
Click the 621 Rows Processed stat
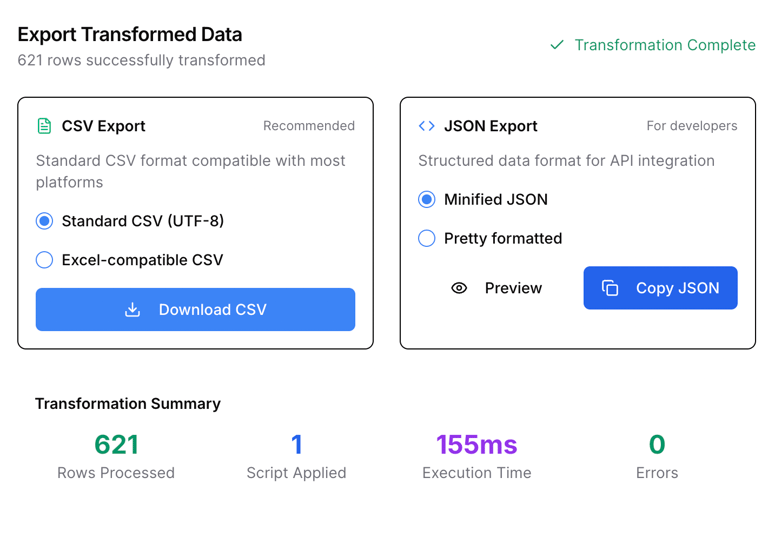pyautogui.click(x=116, y=456)
